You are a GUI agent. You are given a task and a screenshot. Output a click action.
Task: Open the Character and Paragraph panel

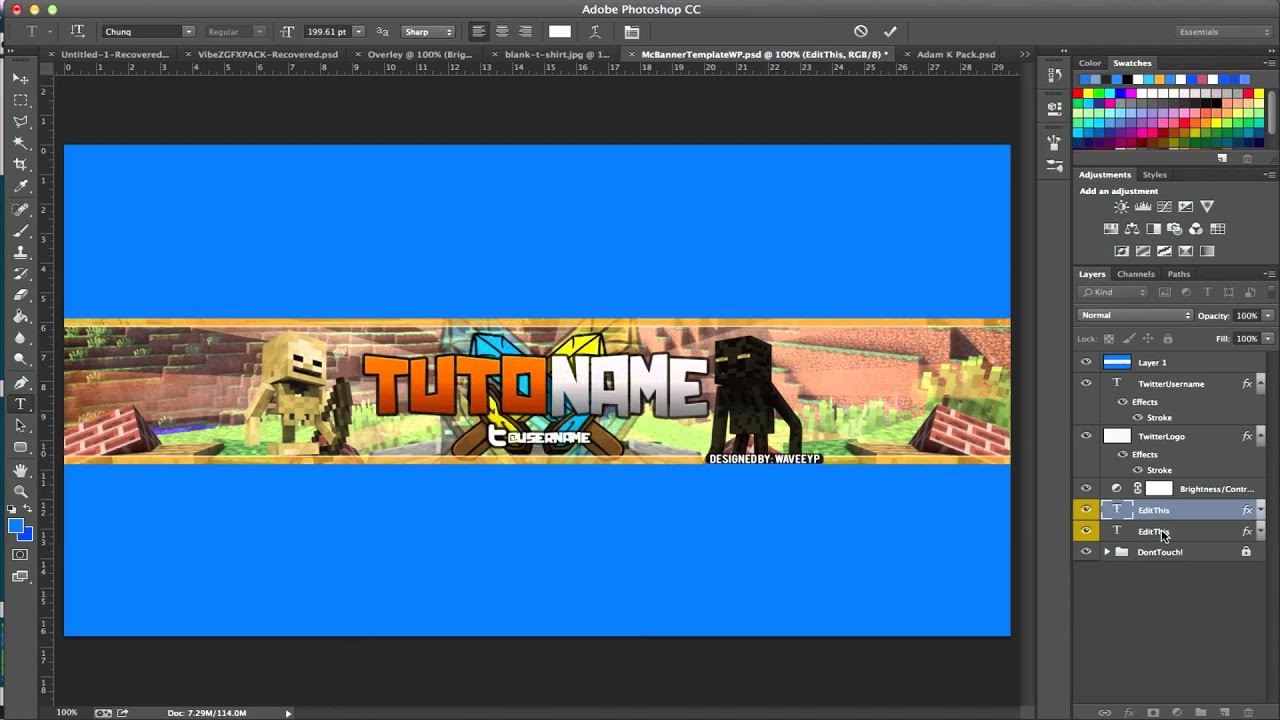point(631,31)
